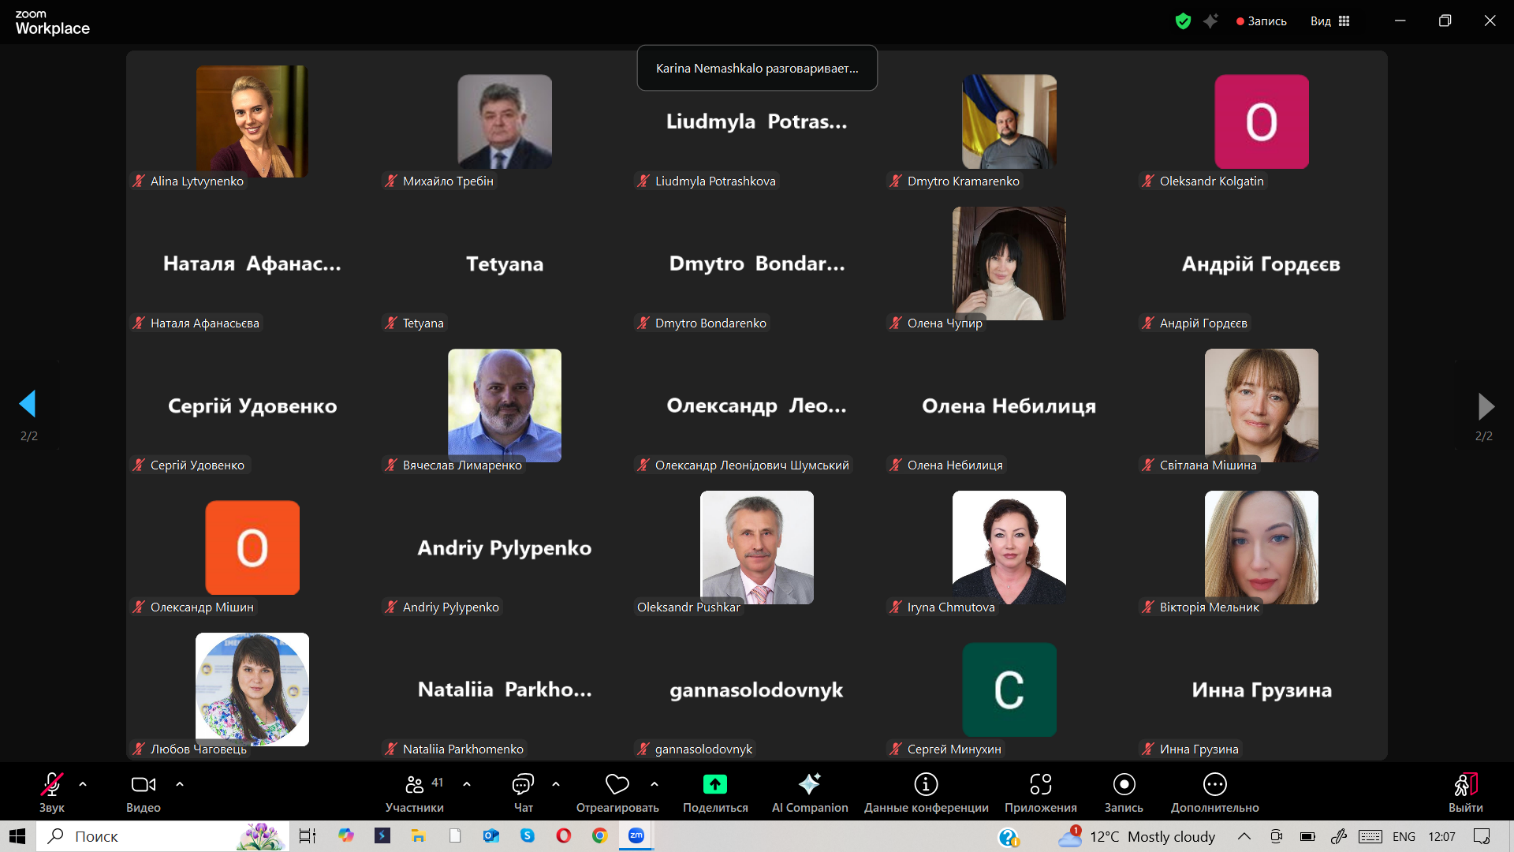The width and height of the screenshot is (1514, 852).
Task: Switch input language via ENG indicator
Action: point(1404,836)
